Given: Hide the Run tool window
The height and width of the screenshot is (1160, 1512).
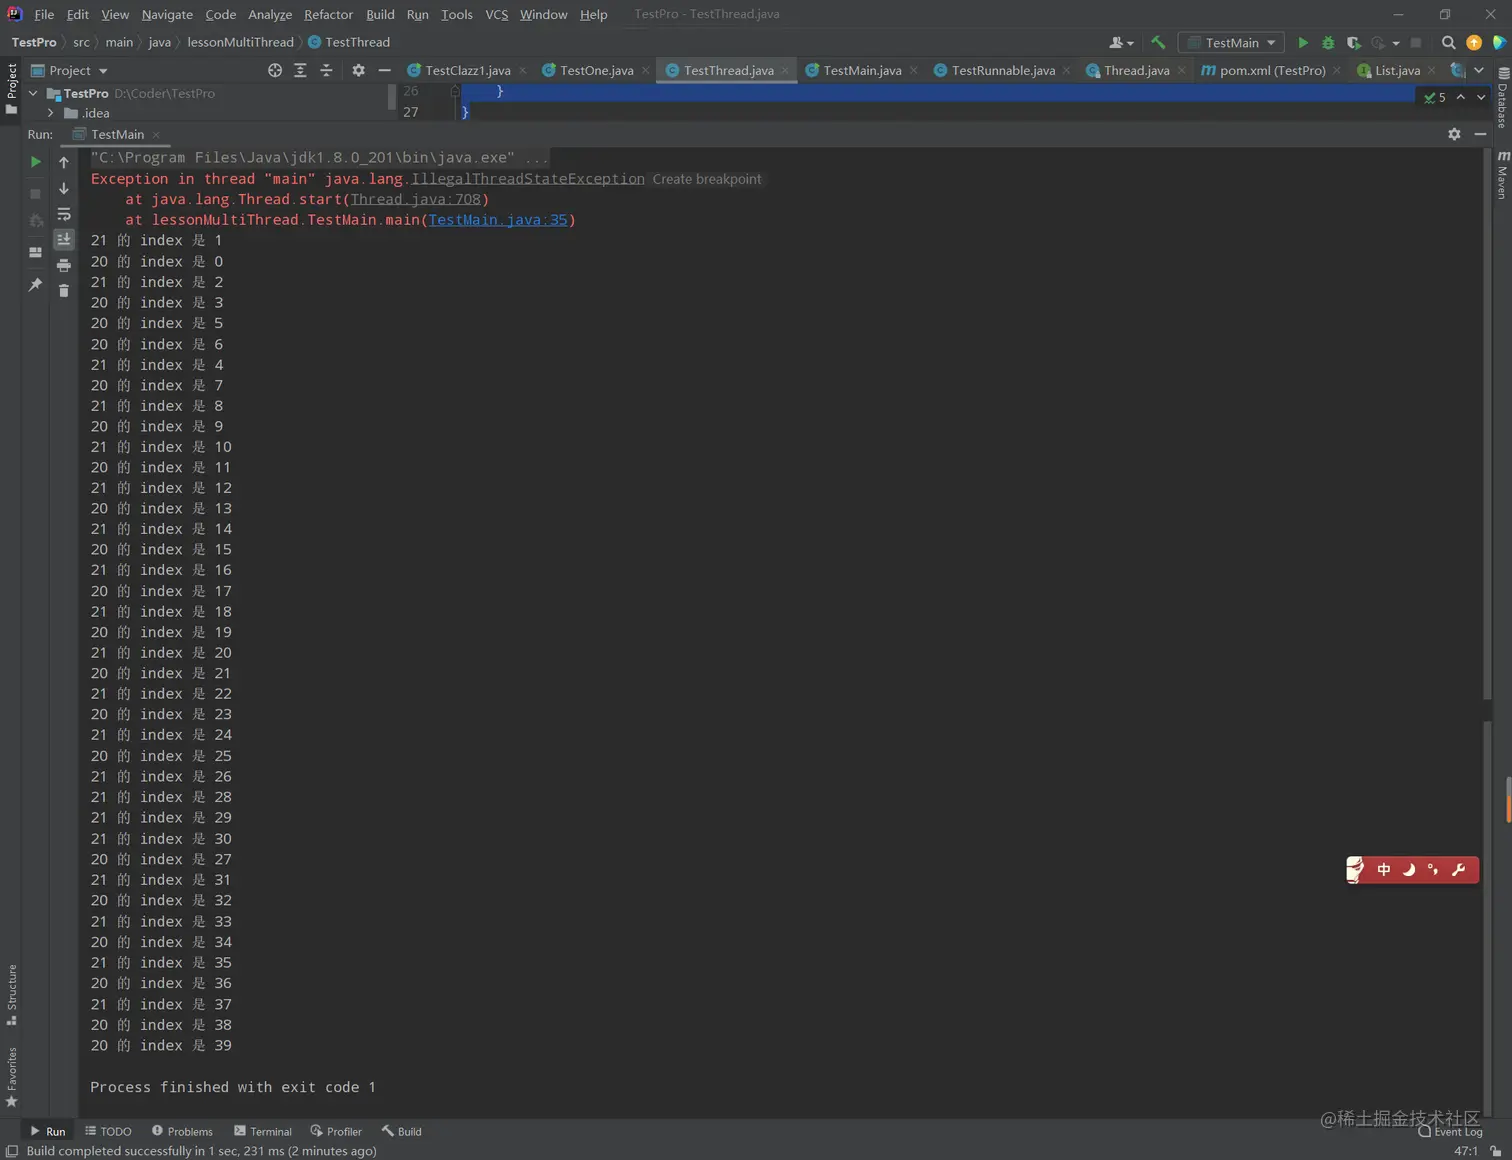Looking at the screenshot, I should (1480, 134).
